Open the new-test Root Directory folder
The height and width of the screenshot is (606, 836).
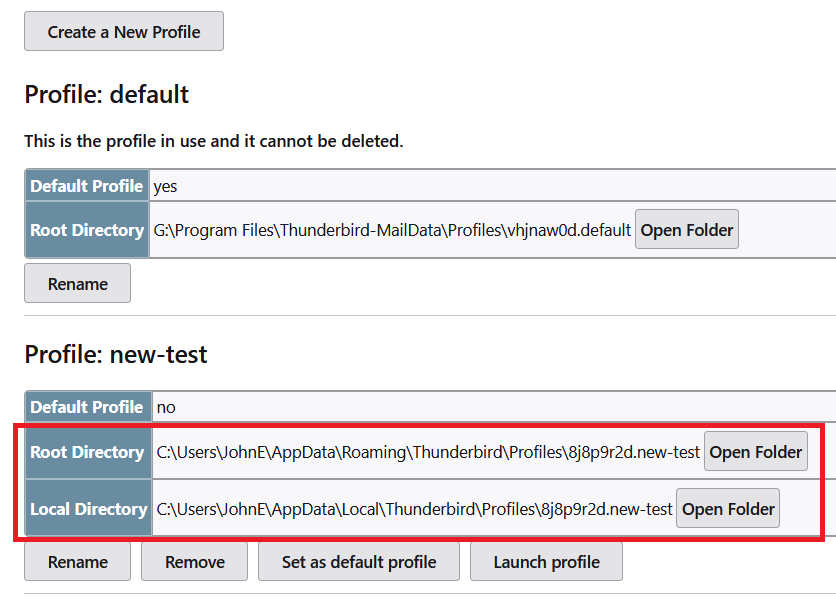755,451
